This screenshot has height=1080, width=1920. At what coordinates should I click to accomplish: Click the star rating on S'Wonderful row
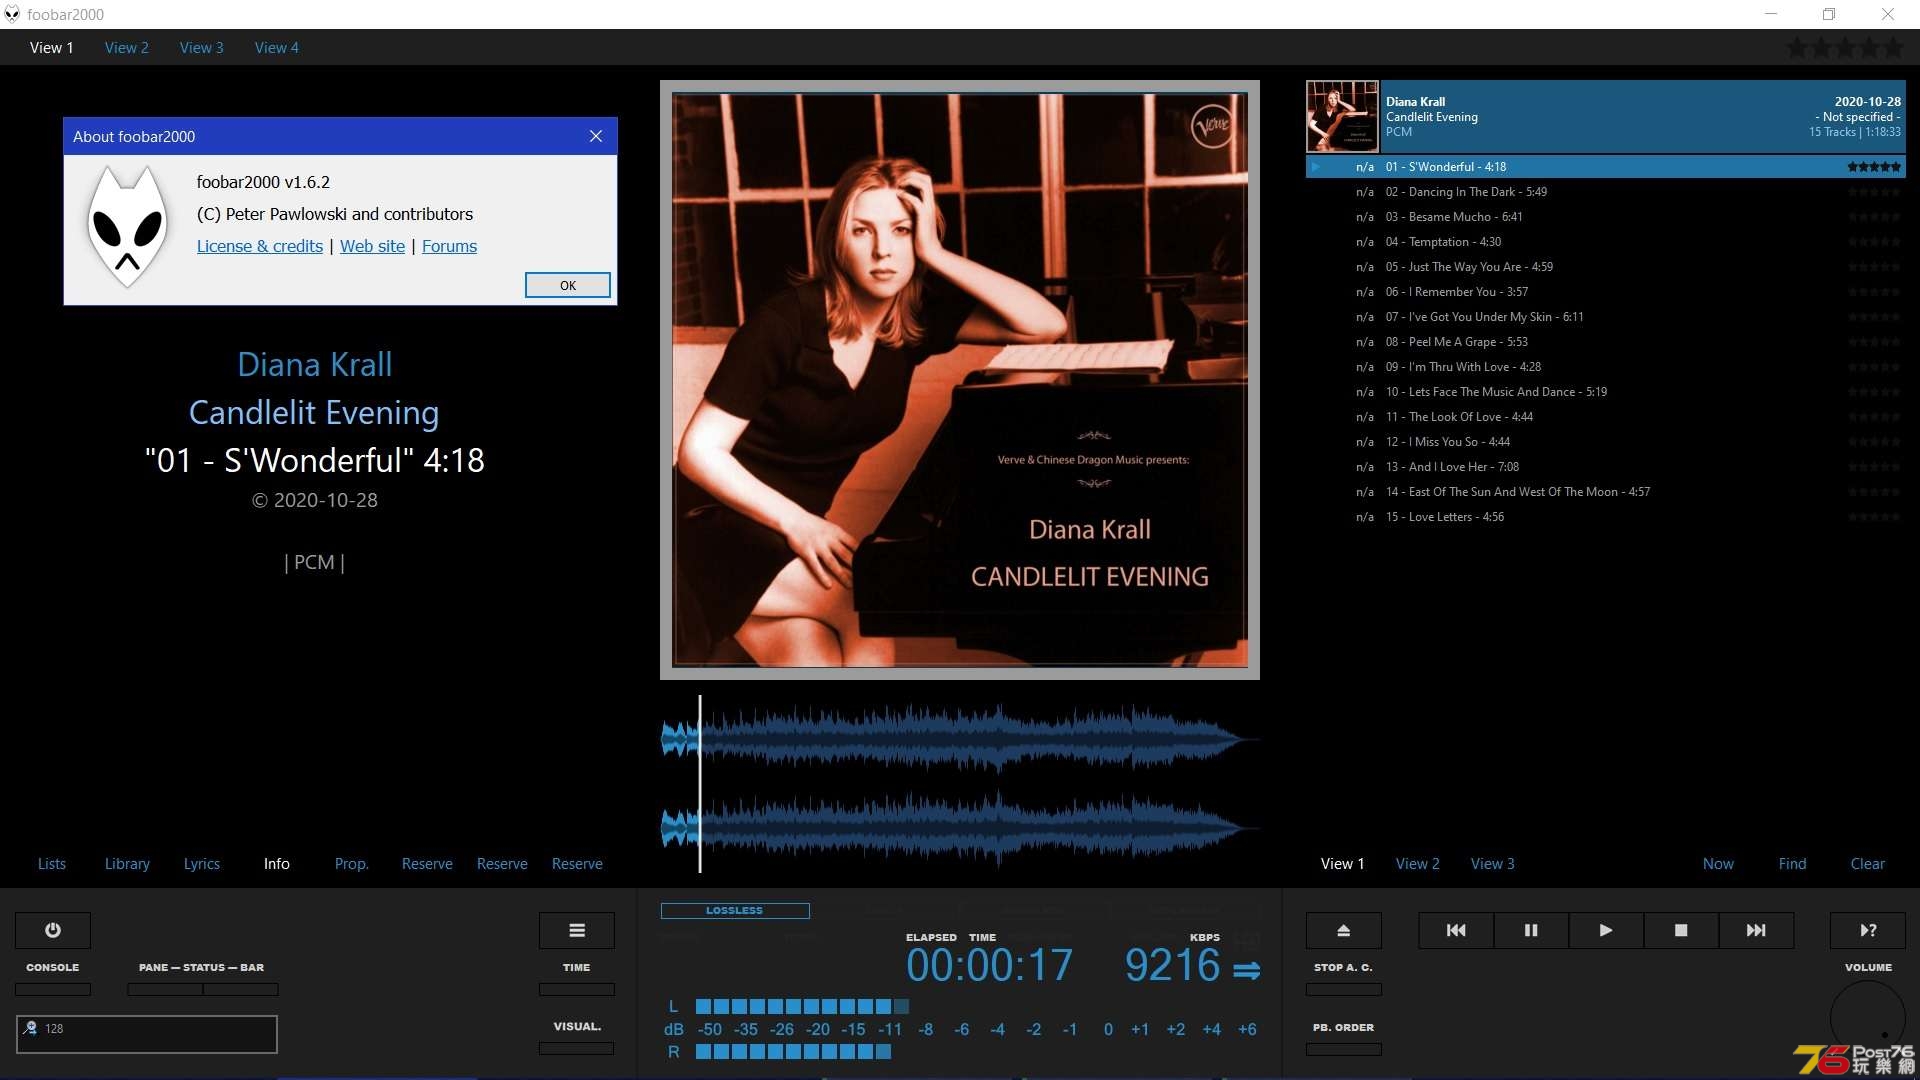pyautogui.click(x=1874, y=167)
